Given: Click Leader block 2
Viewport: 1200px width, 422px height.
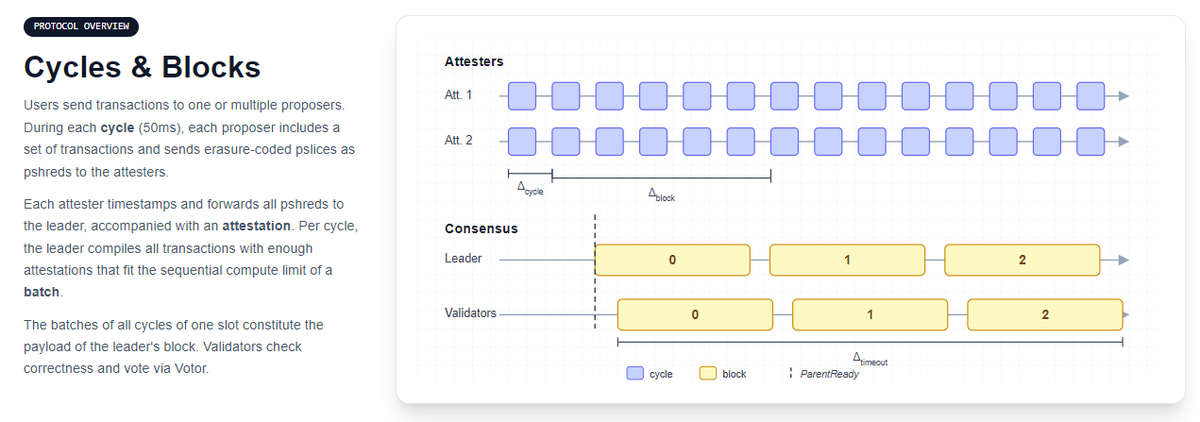Looking at the screenshot, I should [1021, 260].
